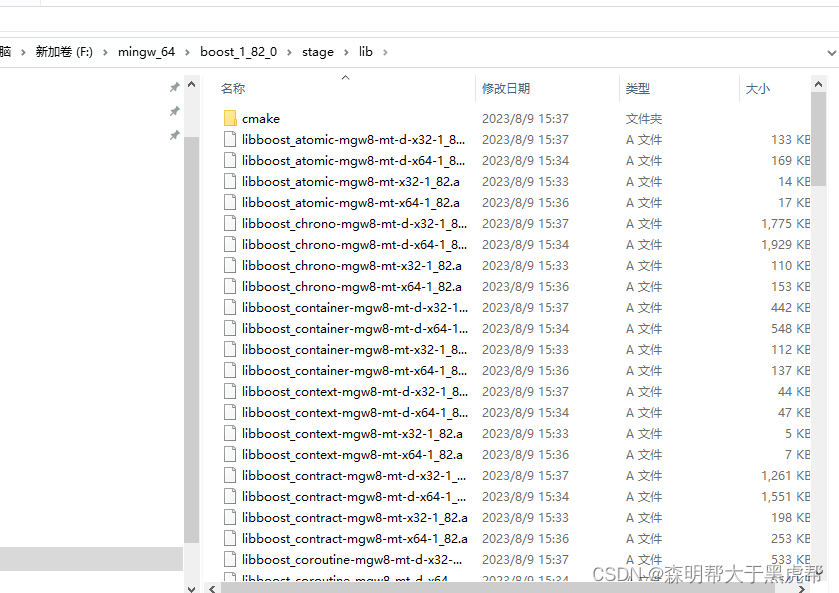Expand chevron after stage breadcrumb
This screenshot has width=839, height=593.
coord(346,52)
